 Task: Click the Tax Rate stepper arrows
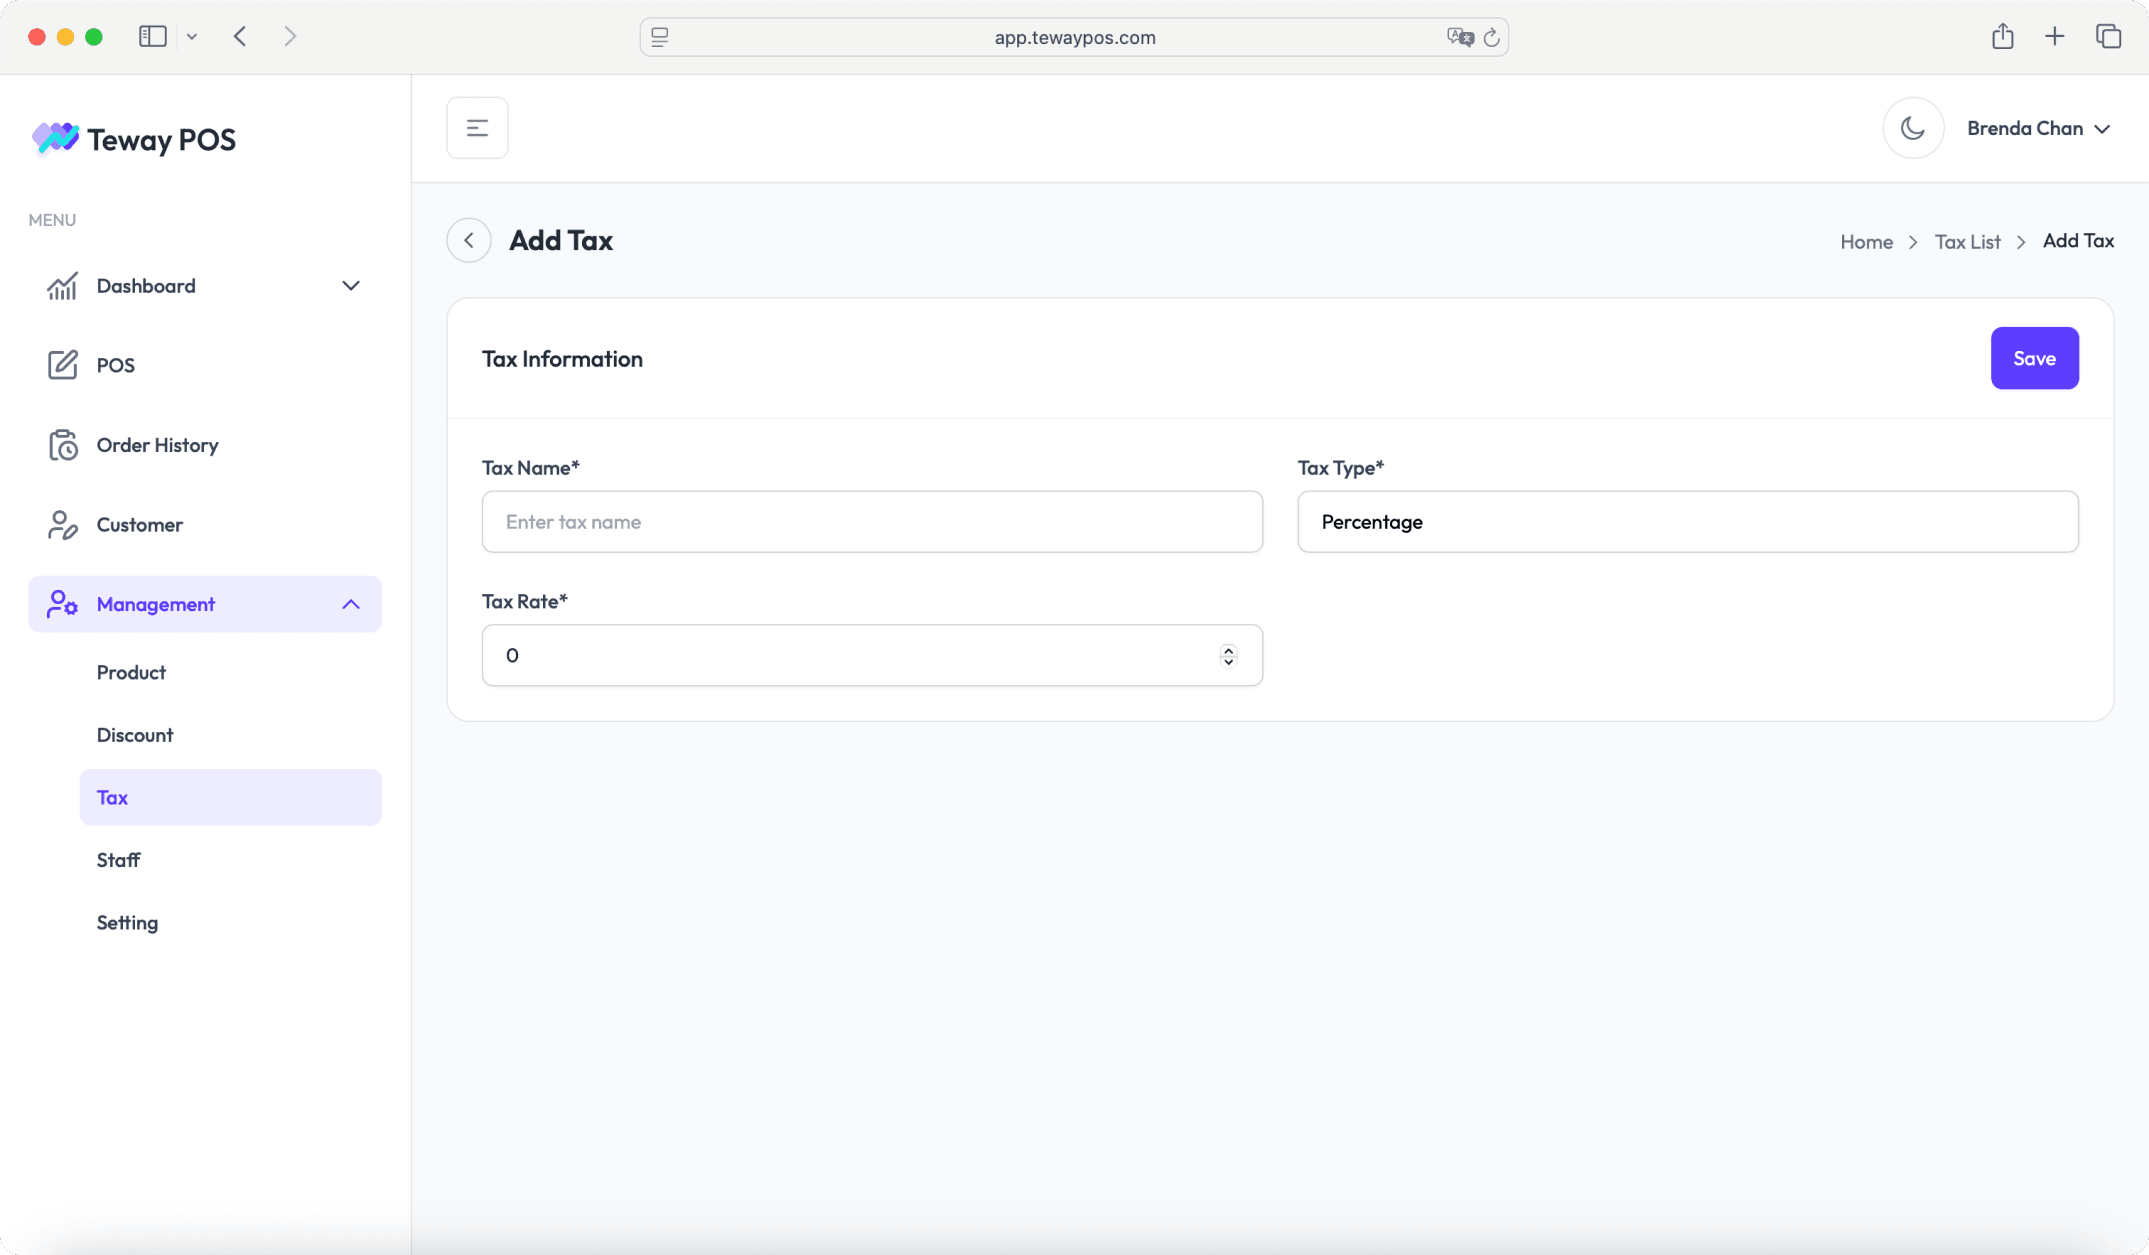click(1228, 656)
